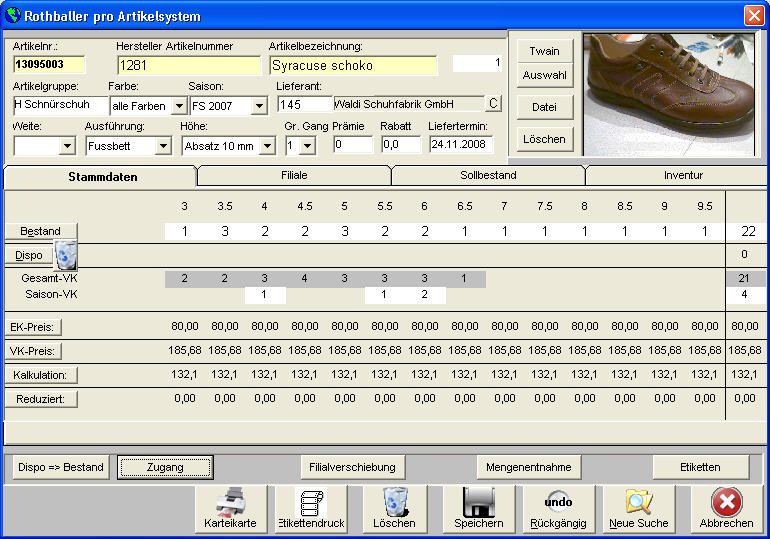Click the Rabatt field 0,0

(401, 144)
